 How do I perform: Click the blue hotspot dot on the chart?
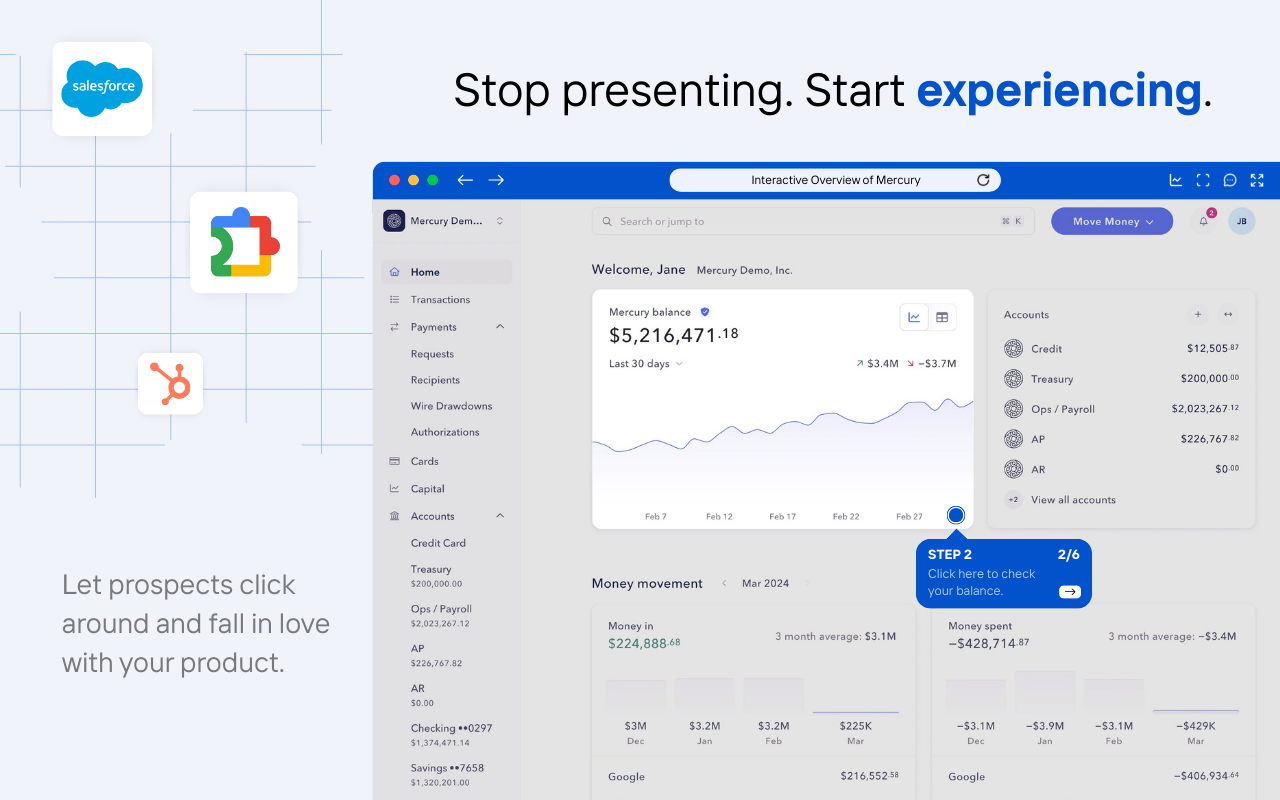pyautogui.click(x=956, y=515)
